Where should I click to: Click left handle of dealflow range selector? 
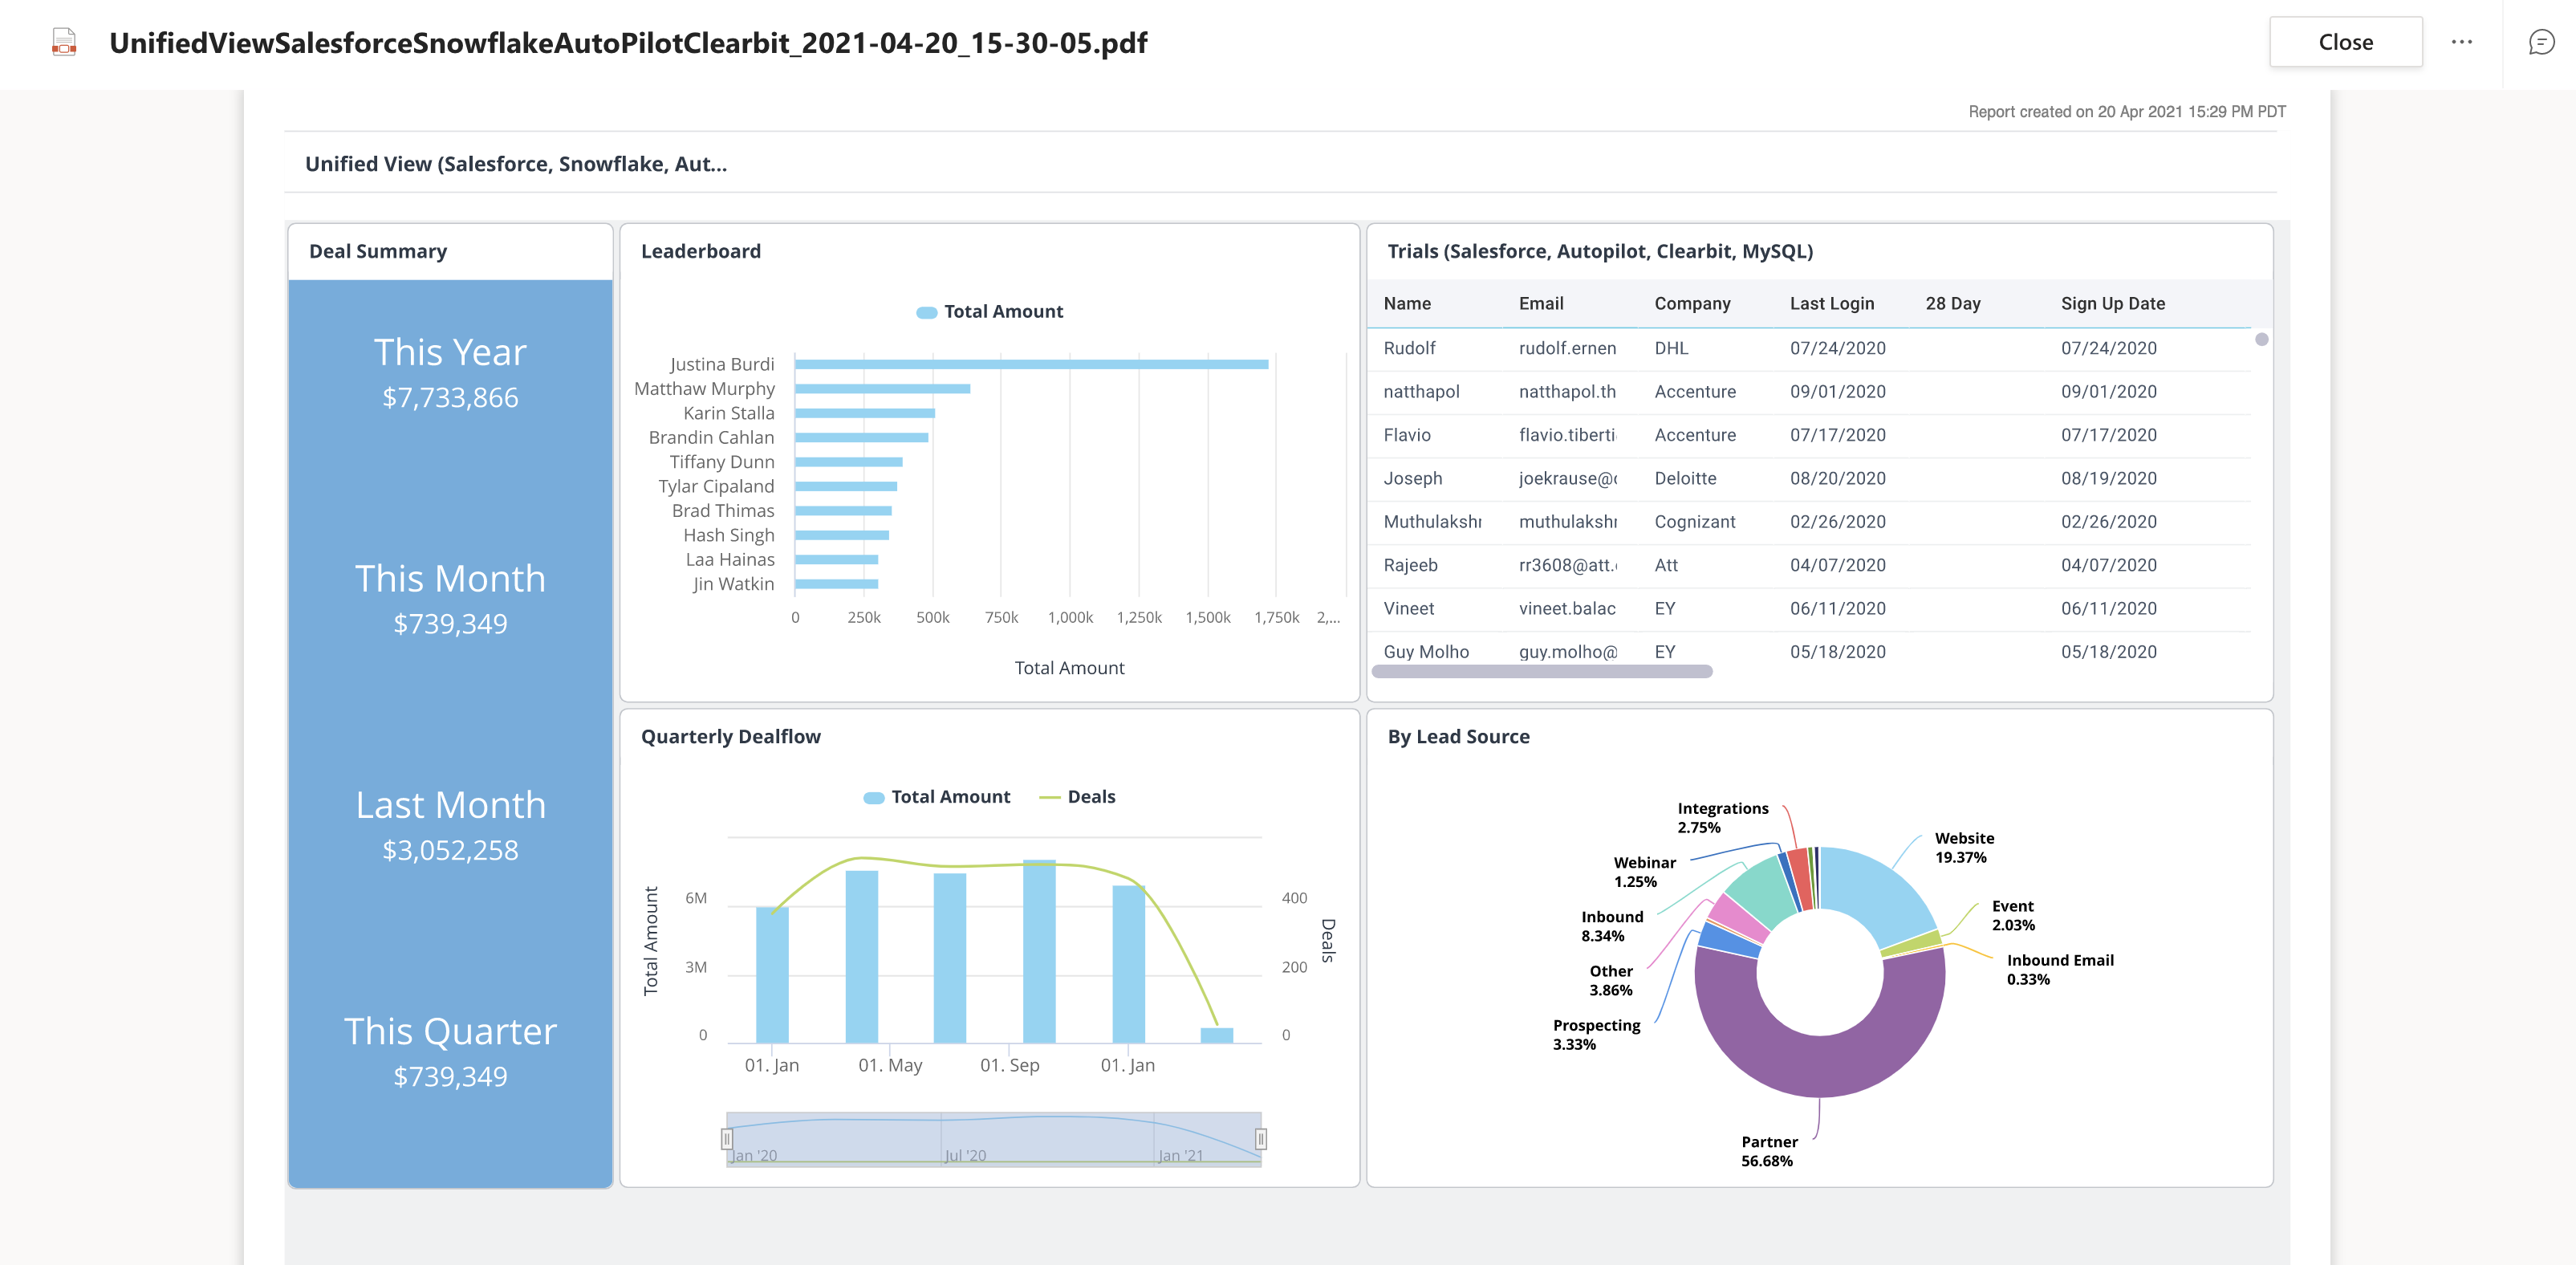(x=727, y=1138)
